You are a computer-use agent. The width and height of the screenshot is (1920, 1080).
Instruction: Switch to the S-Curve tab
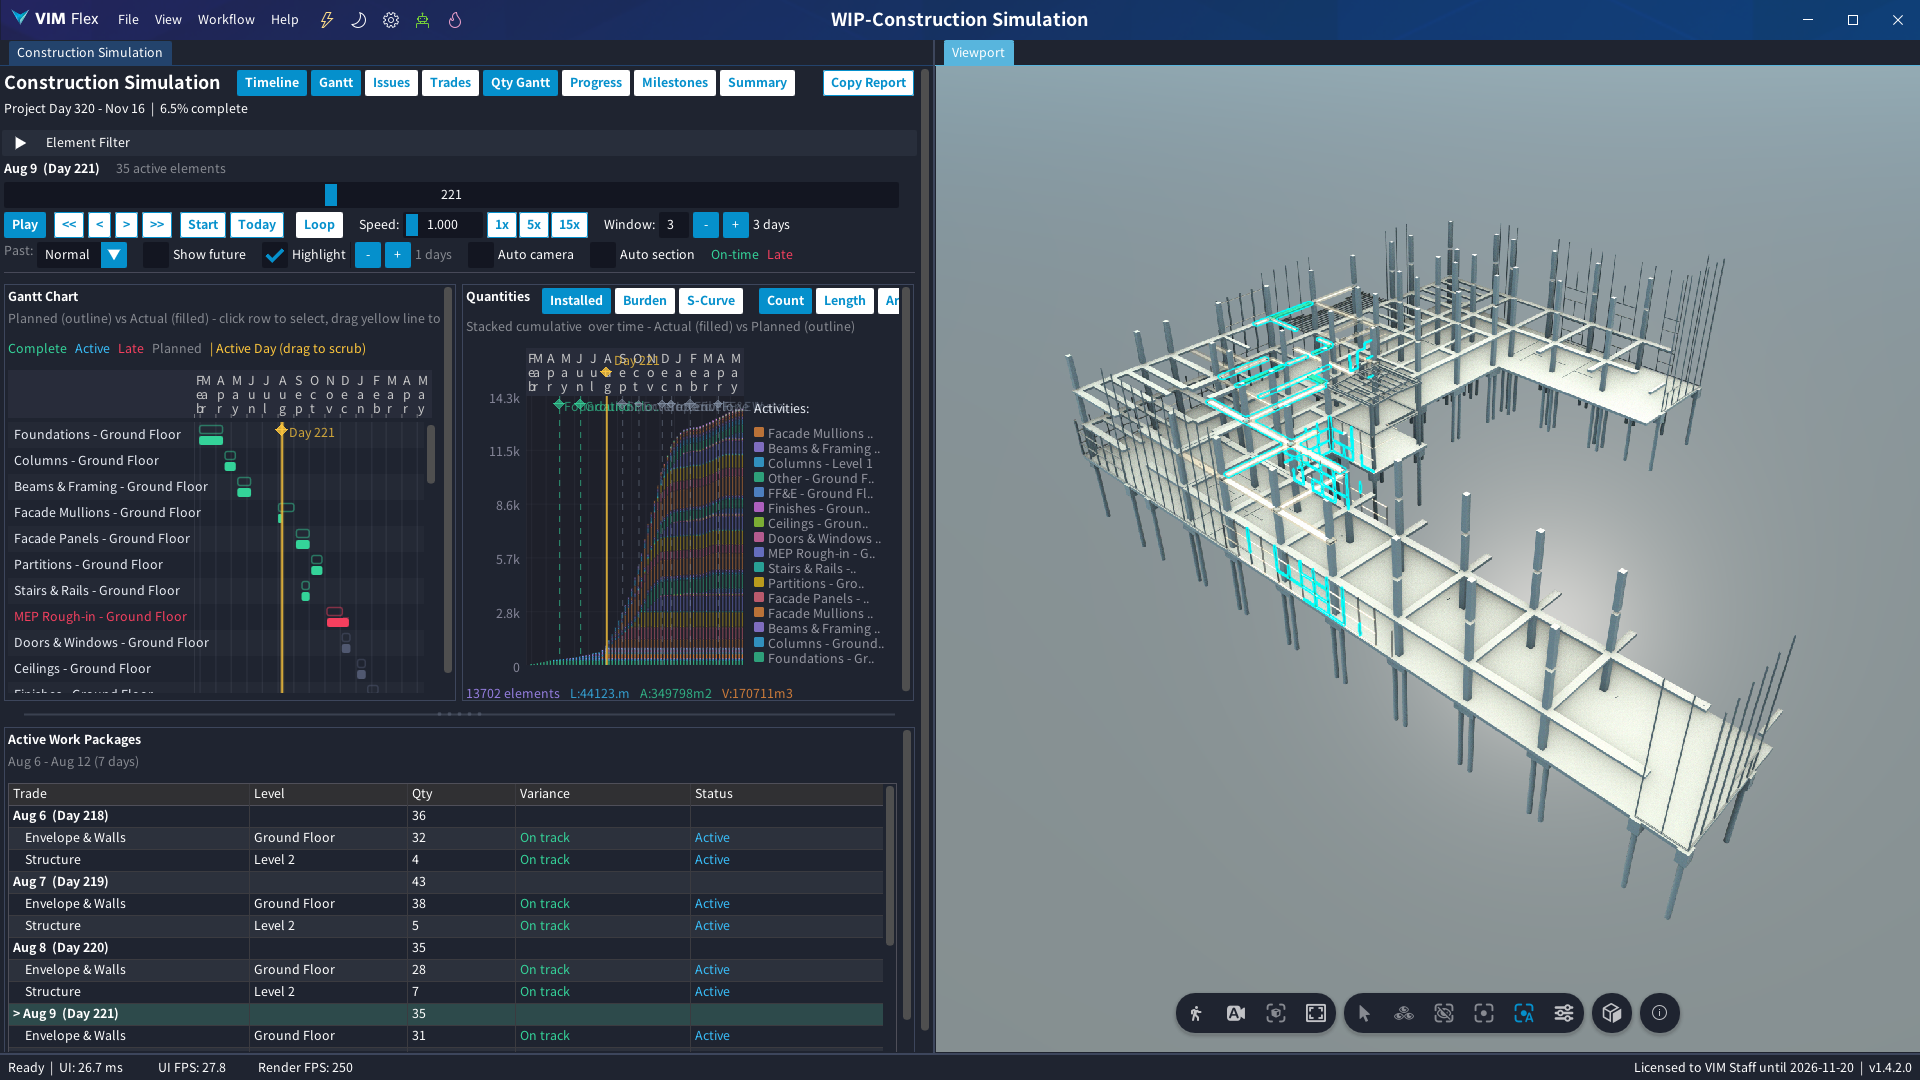(711, 301)
